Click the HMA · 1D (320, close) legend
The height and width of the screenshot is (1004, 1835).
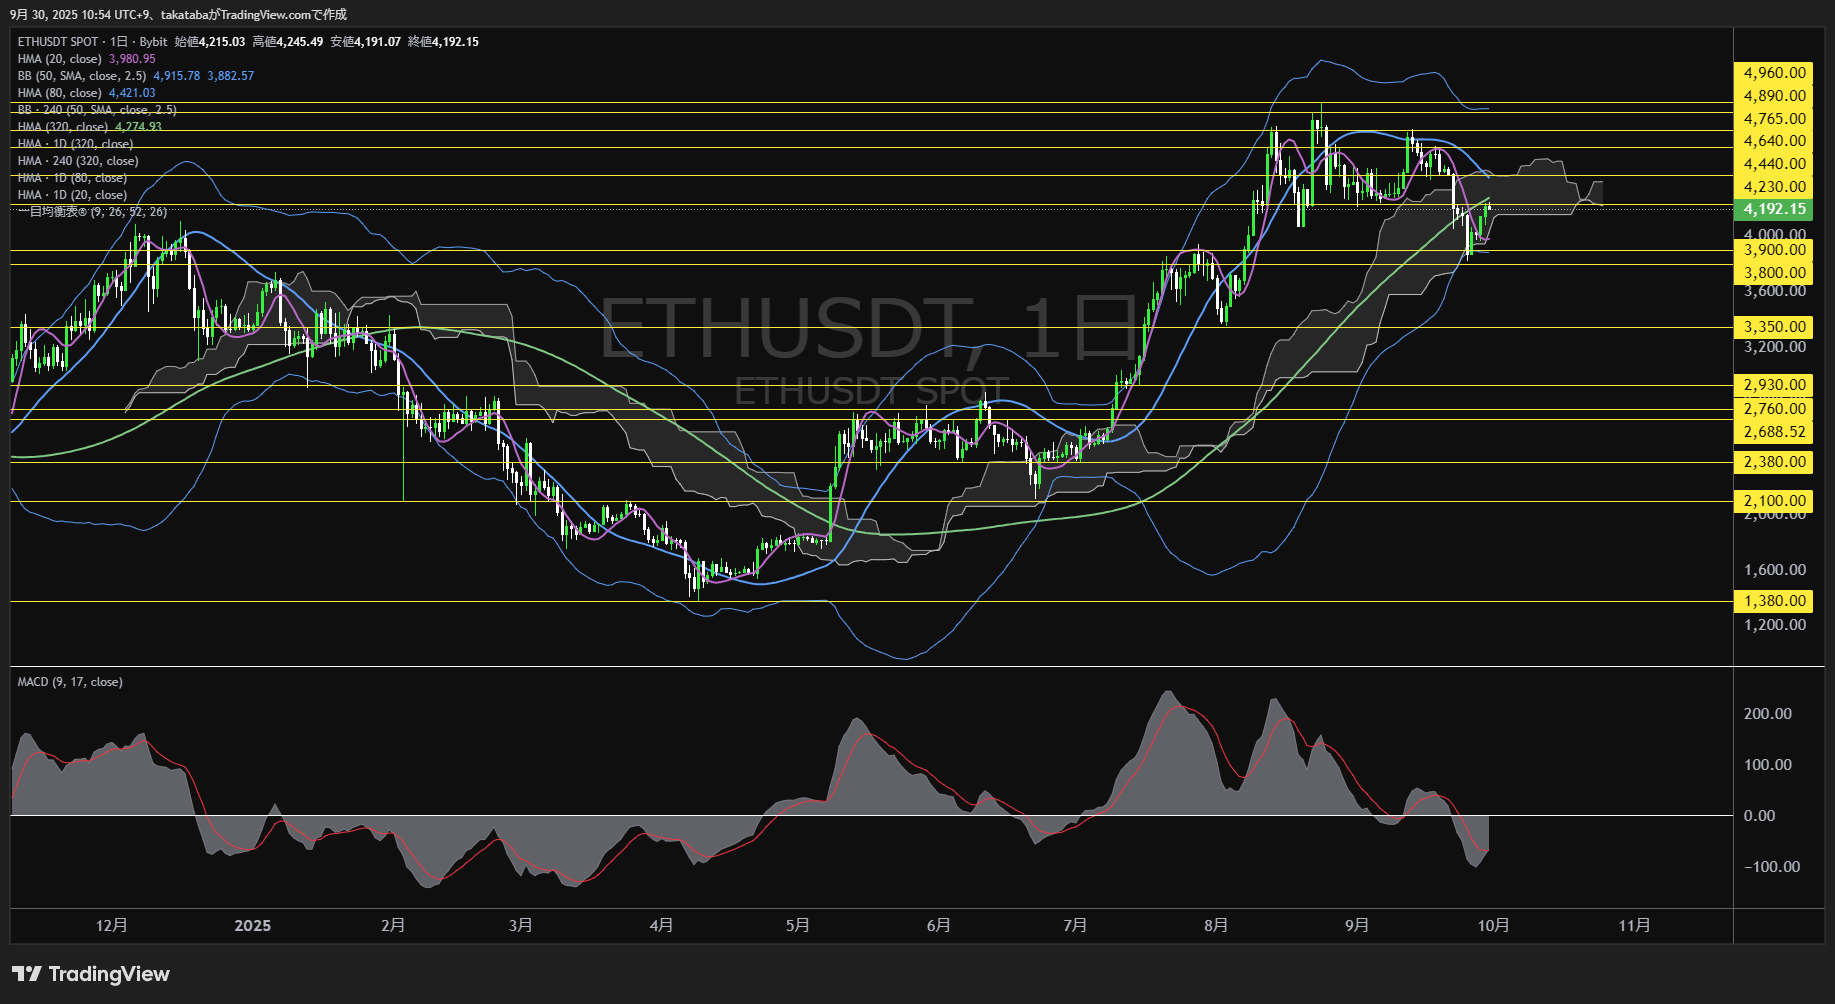[x=75, y=144]
